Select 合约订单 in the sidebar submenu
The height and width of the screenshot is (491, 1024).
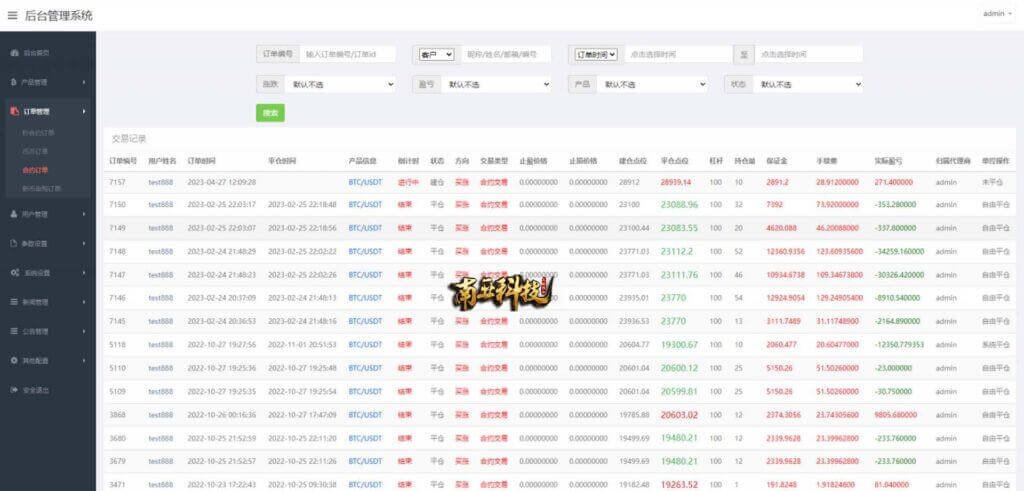pos(35,170)
